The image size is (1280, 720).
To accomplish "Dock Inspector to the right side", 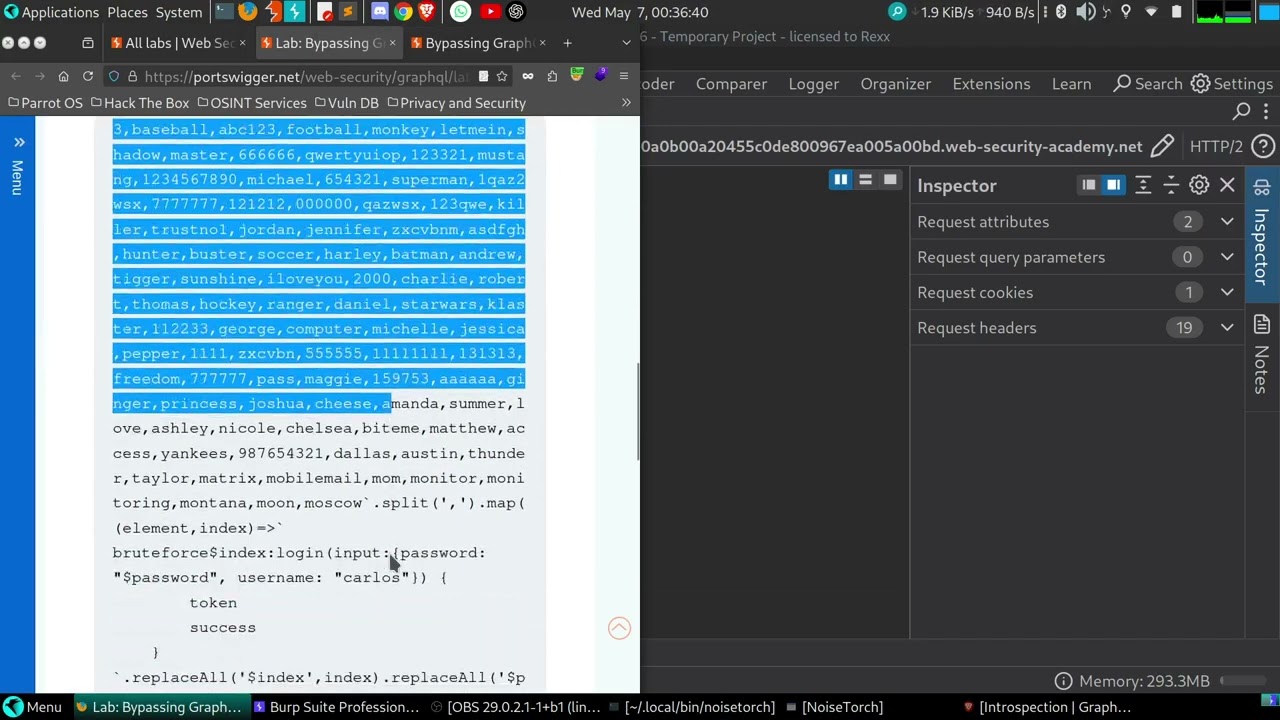I will [x=1113, y=185].
